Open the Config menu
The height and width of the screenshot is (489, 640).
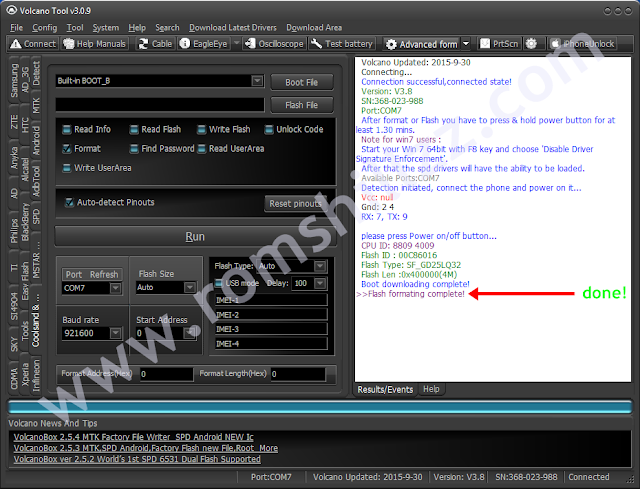pyautogui.click(x=44, y=27)
